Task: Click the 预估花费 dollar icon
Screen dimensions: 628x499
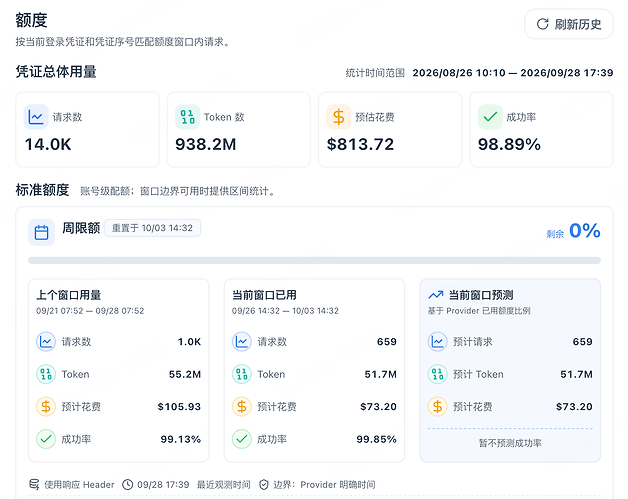Action: pyautogui.click(x=338, y=117)
